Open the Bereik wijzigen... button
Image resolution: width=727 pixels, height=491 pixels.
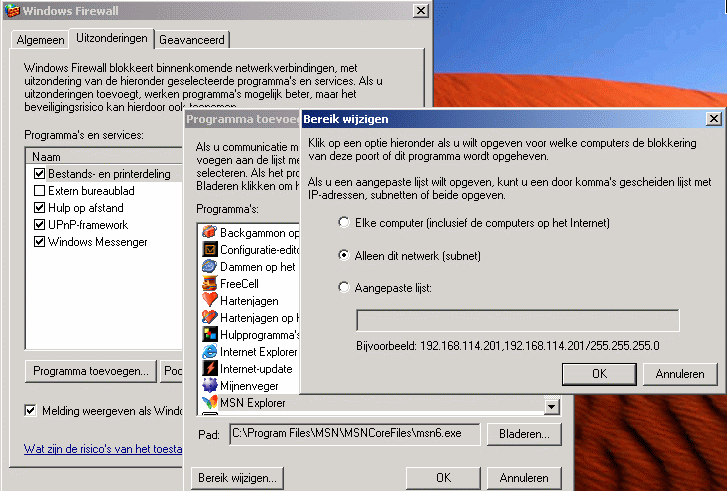pos(237,478)
